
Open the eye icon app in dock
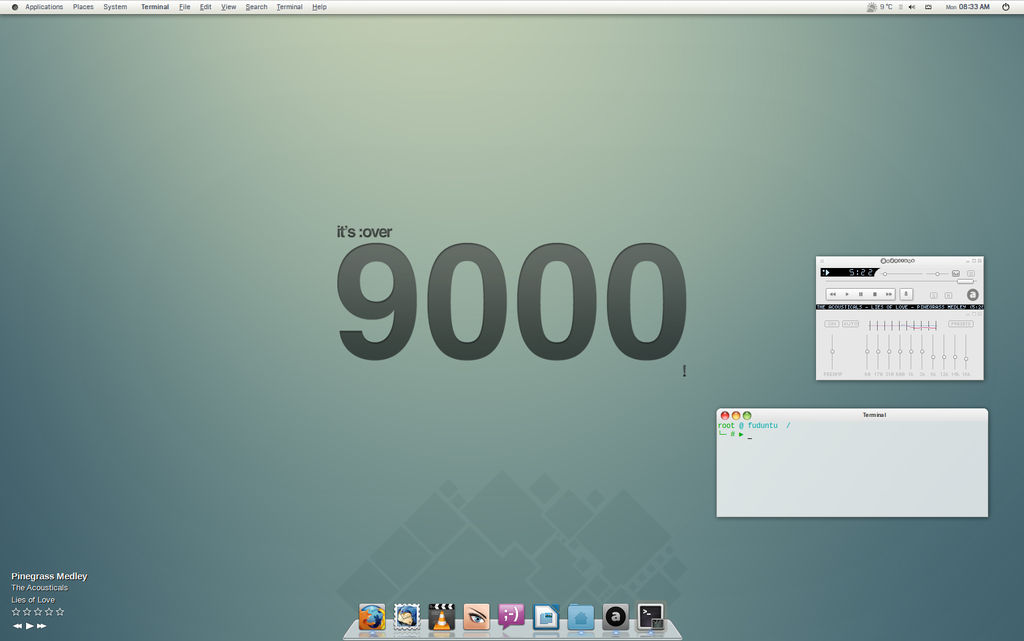click(476, 617)
